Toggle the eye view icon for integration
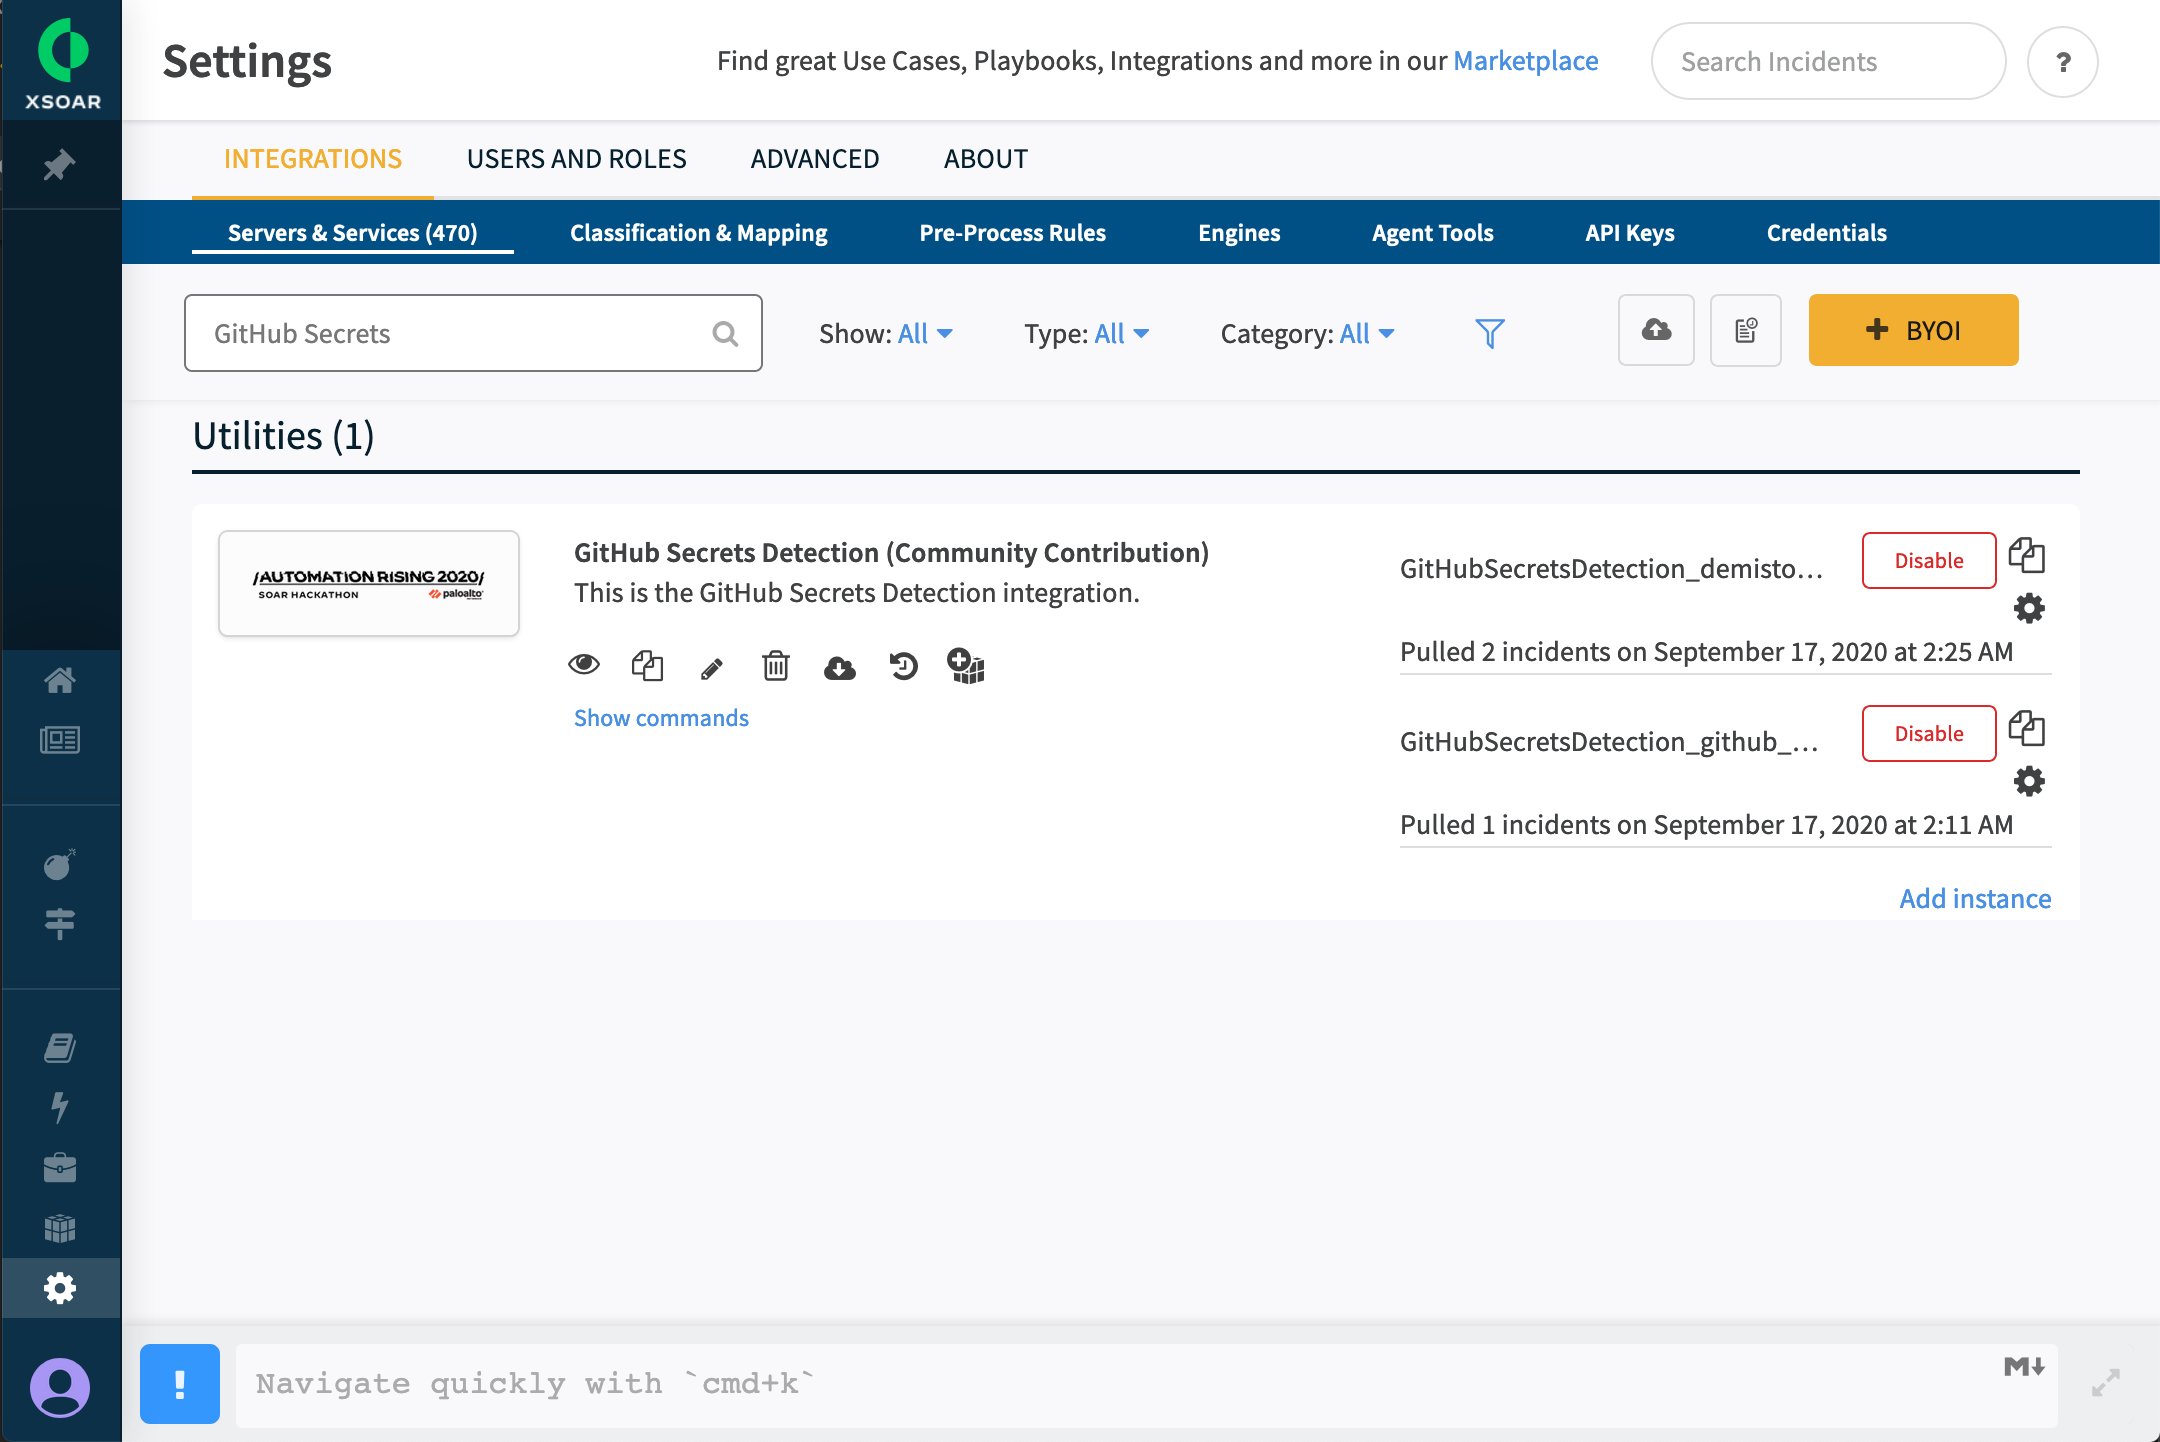The height and width of the screenshot is (1442, 2160). 584,664
